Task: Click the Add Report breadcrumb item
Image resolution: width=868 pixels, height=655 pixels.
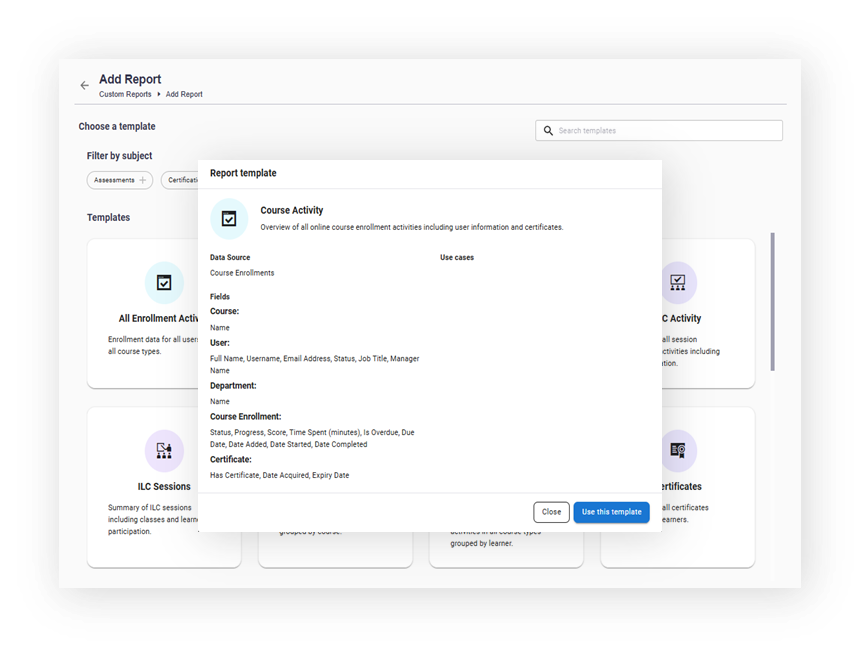Action: (x=184, y=94)
